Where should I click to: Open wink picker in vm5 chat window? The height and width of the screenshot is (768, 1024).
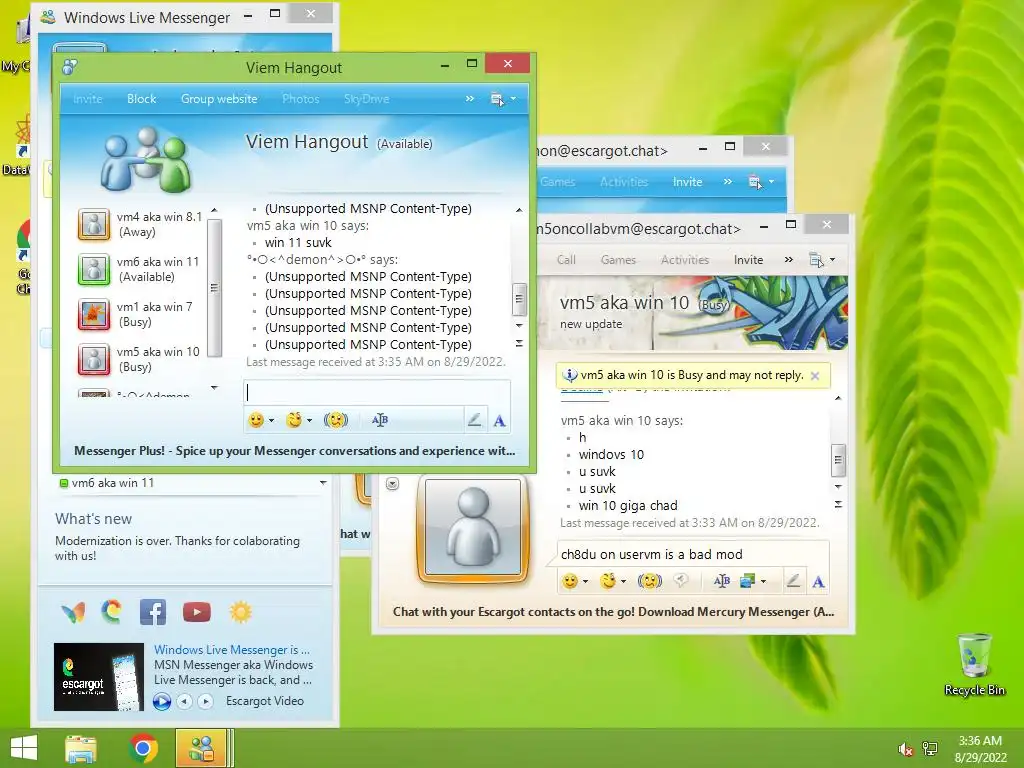pyautogui.click(x=609, y=581)
